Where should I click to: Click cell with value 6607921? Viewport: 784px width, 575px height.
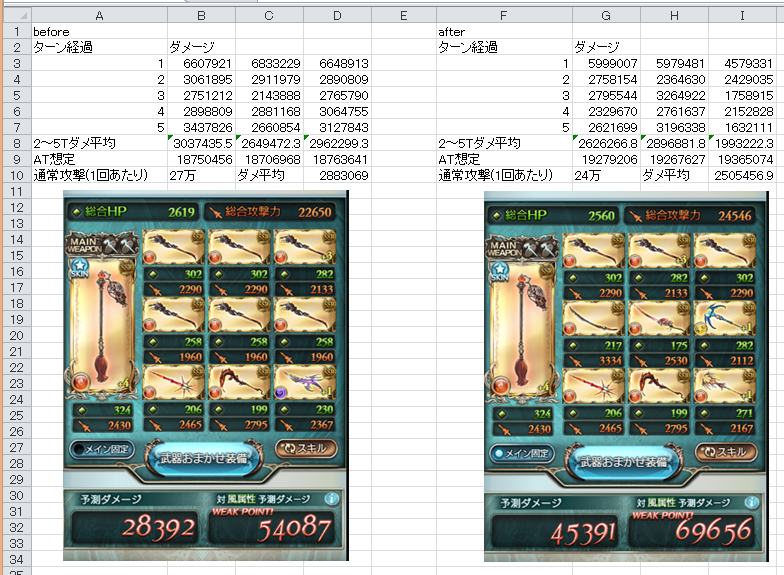point(202,63)
